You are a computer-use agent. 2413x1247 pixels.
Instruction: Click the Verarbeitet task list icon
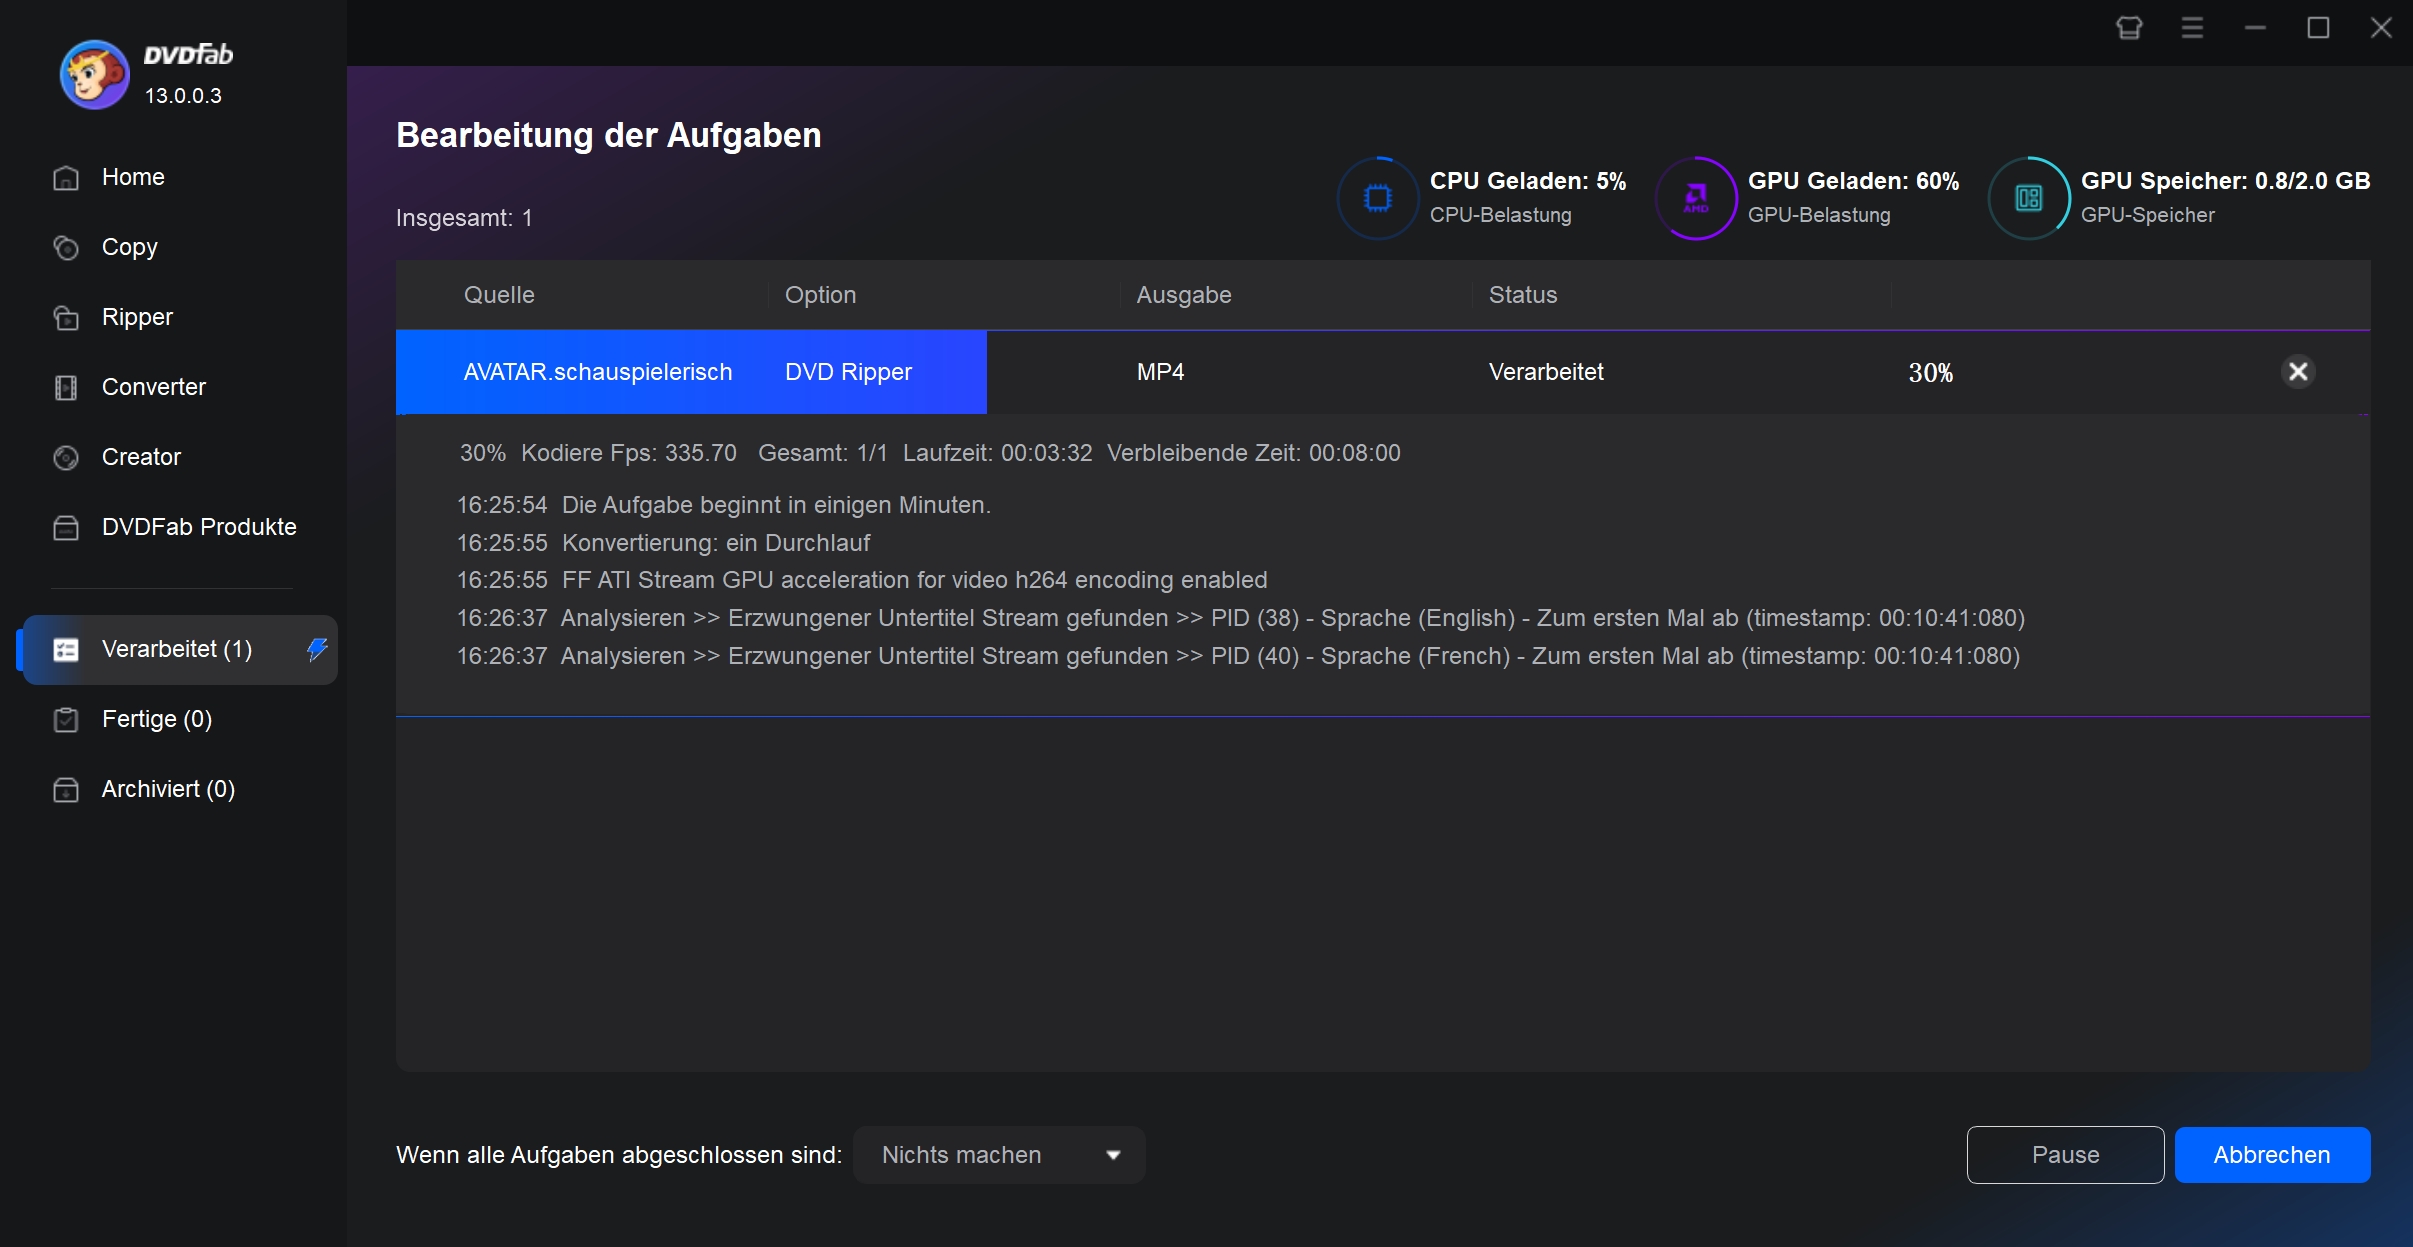pyautogui.click(x=65, y=647)
